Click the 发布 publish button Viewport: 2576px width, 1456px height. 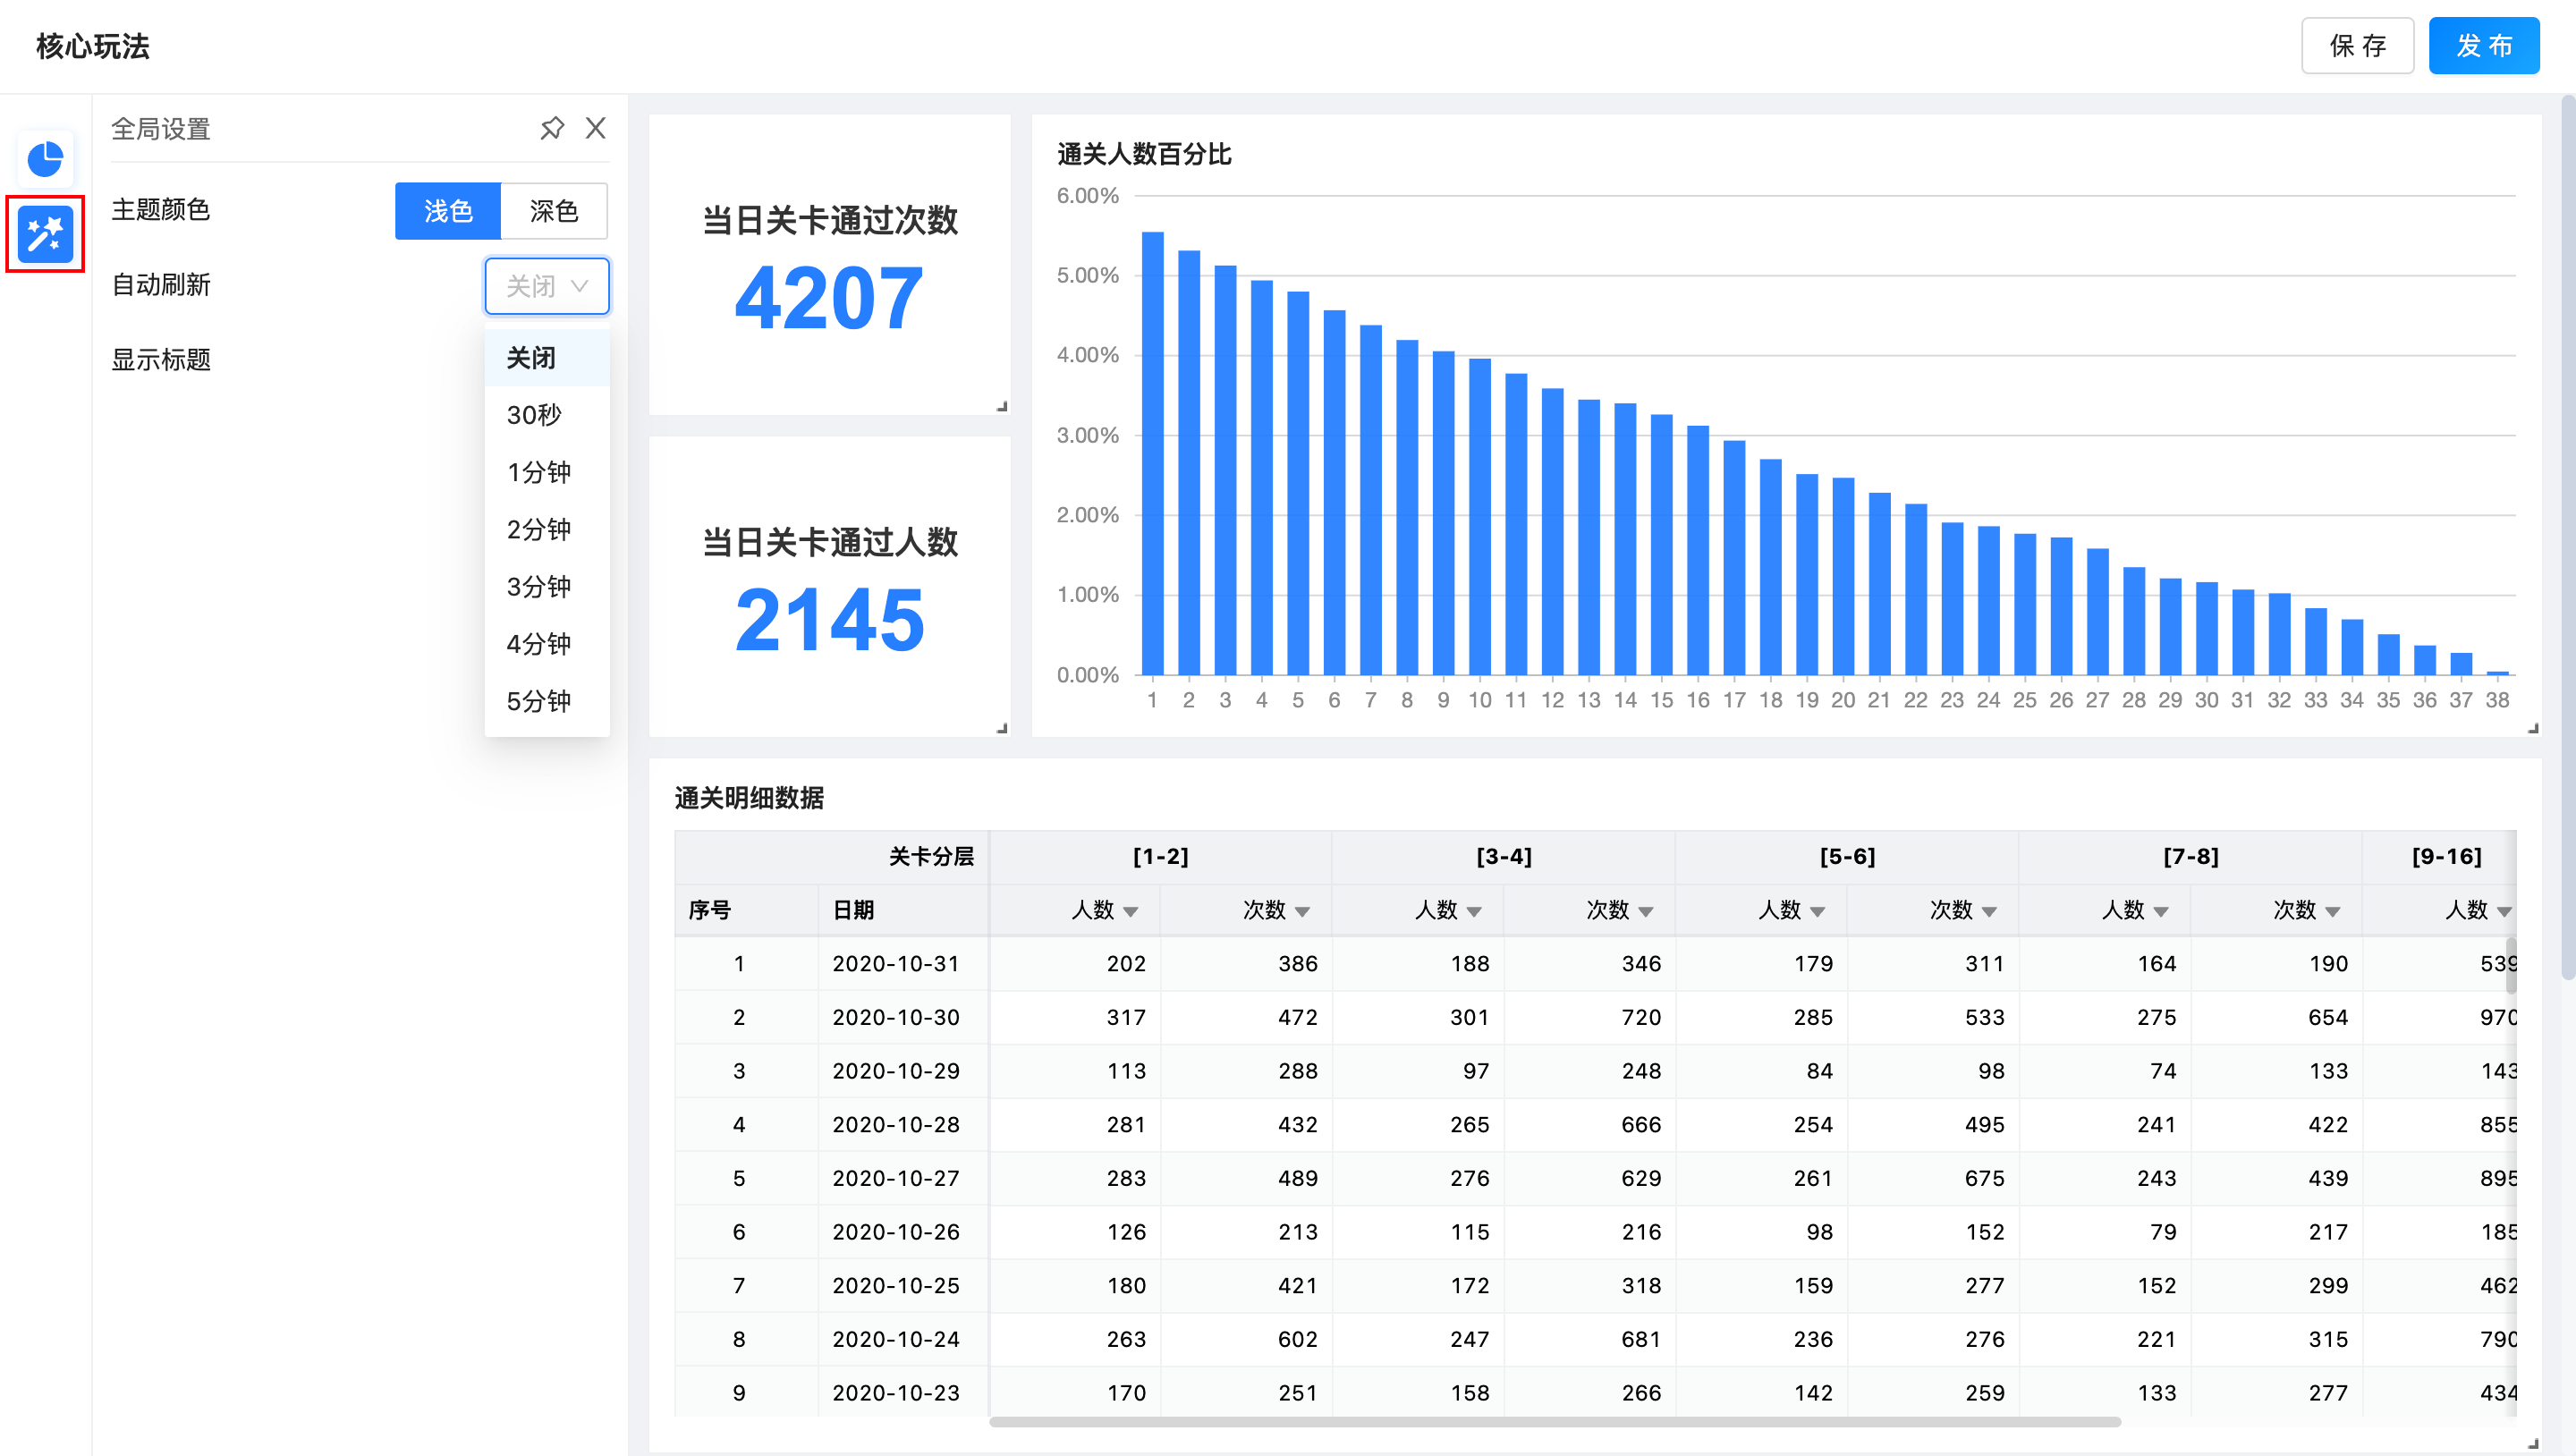pos(2483,46)
